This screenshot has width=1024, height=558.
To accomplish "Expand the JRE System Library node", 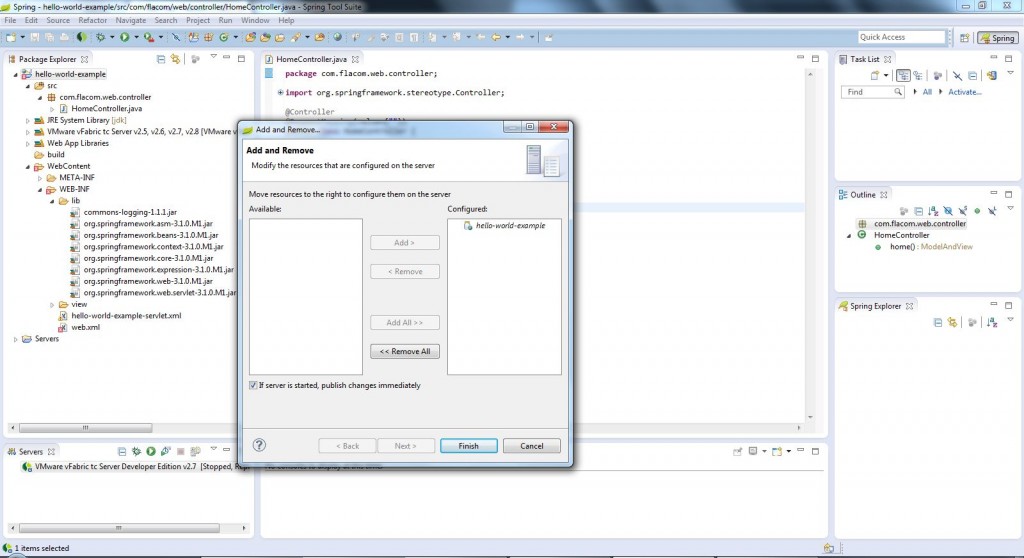I will (27, 120).
